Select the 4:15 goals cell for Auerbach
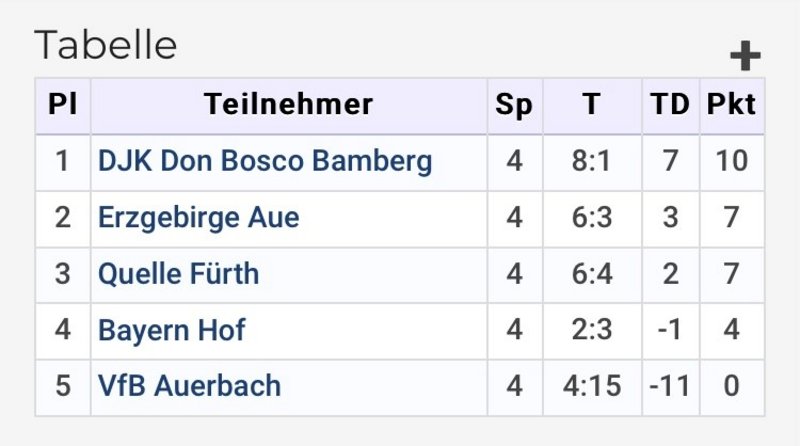 click(x=592, y=387)
